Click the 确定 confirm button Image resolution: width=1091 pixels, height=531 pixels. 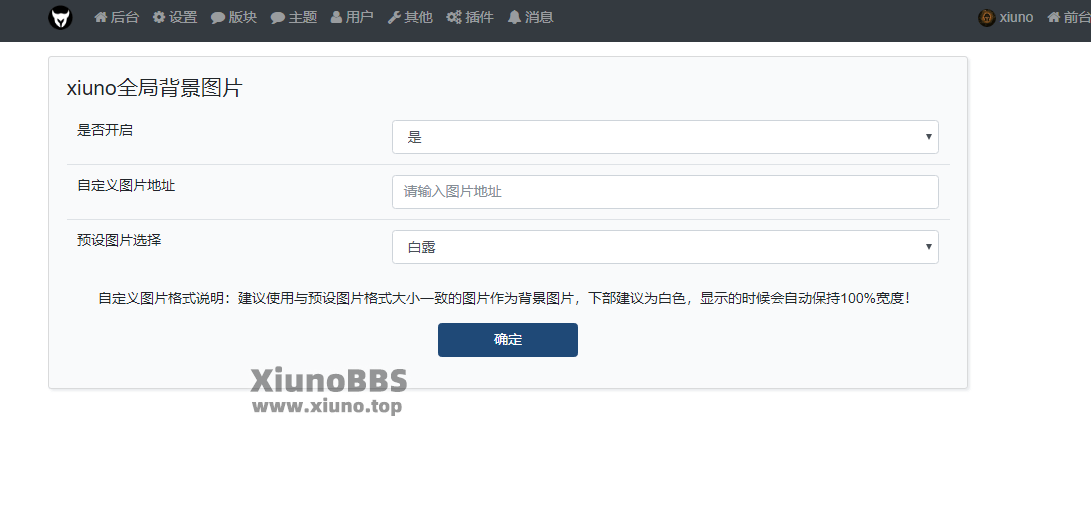coord(508,340)
